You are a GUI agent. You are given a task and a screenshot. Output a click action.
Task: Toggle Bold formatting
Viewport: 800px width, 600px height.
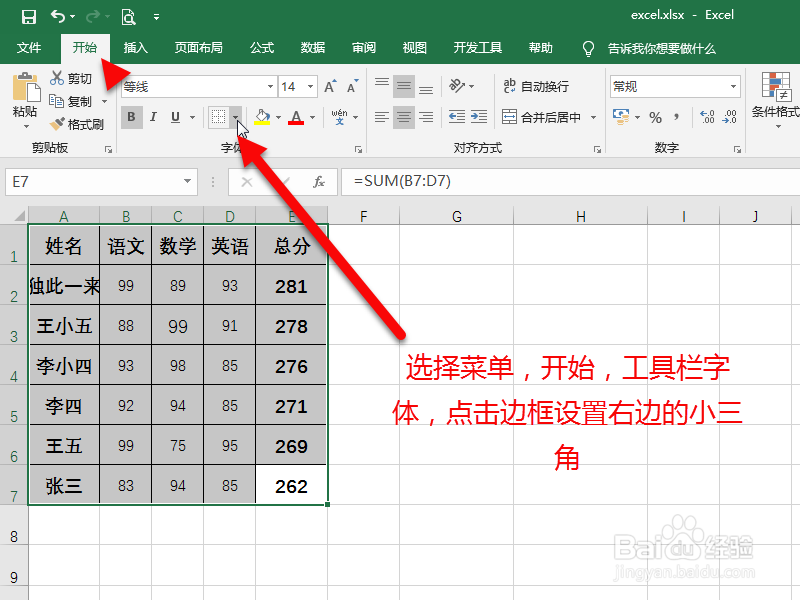click(x=131, y=117)
